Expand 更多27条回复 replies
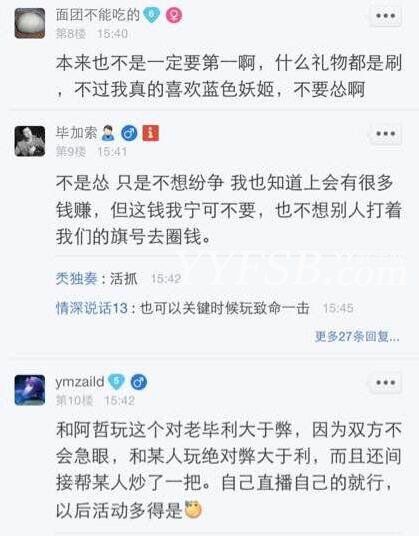The width and height of the screenshot is (419, 536). pos(357,337)
